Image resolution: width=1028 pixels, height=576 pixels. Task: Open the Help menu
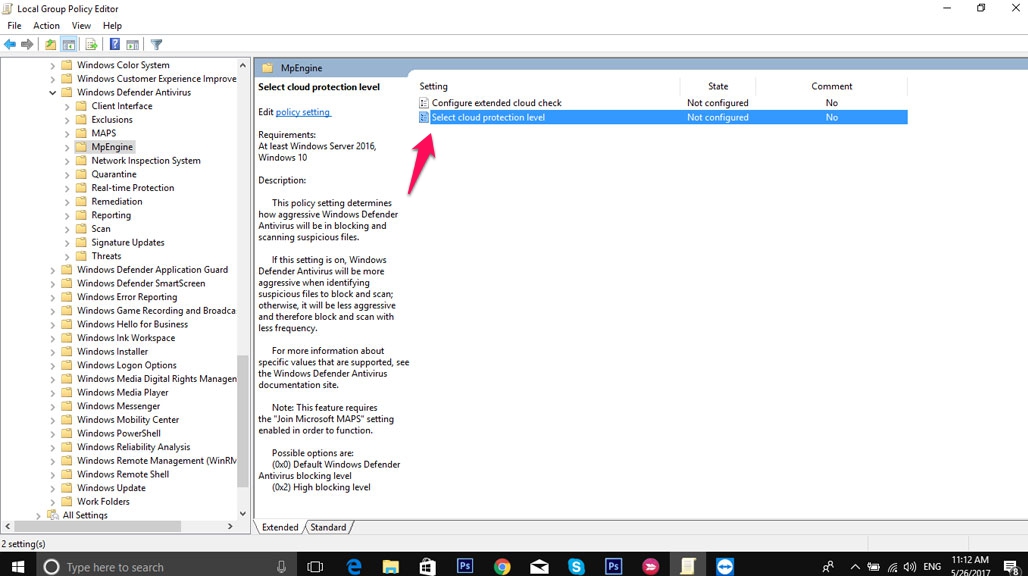pyautogui.click(x=112, y=26)
